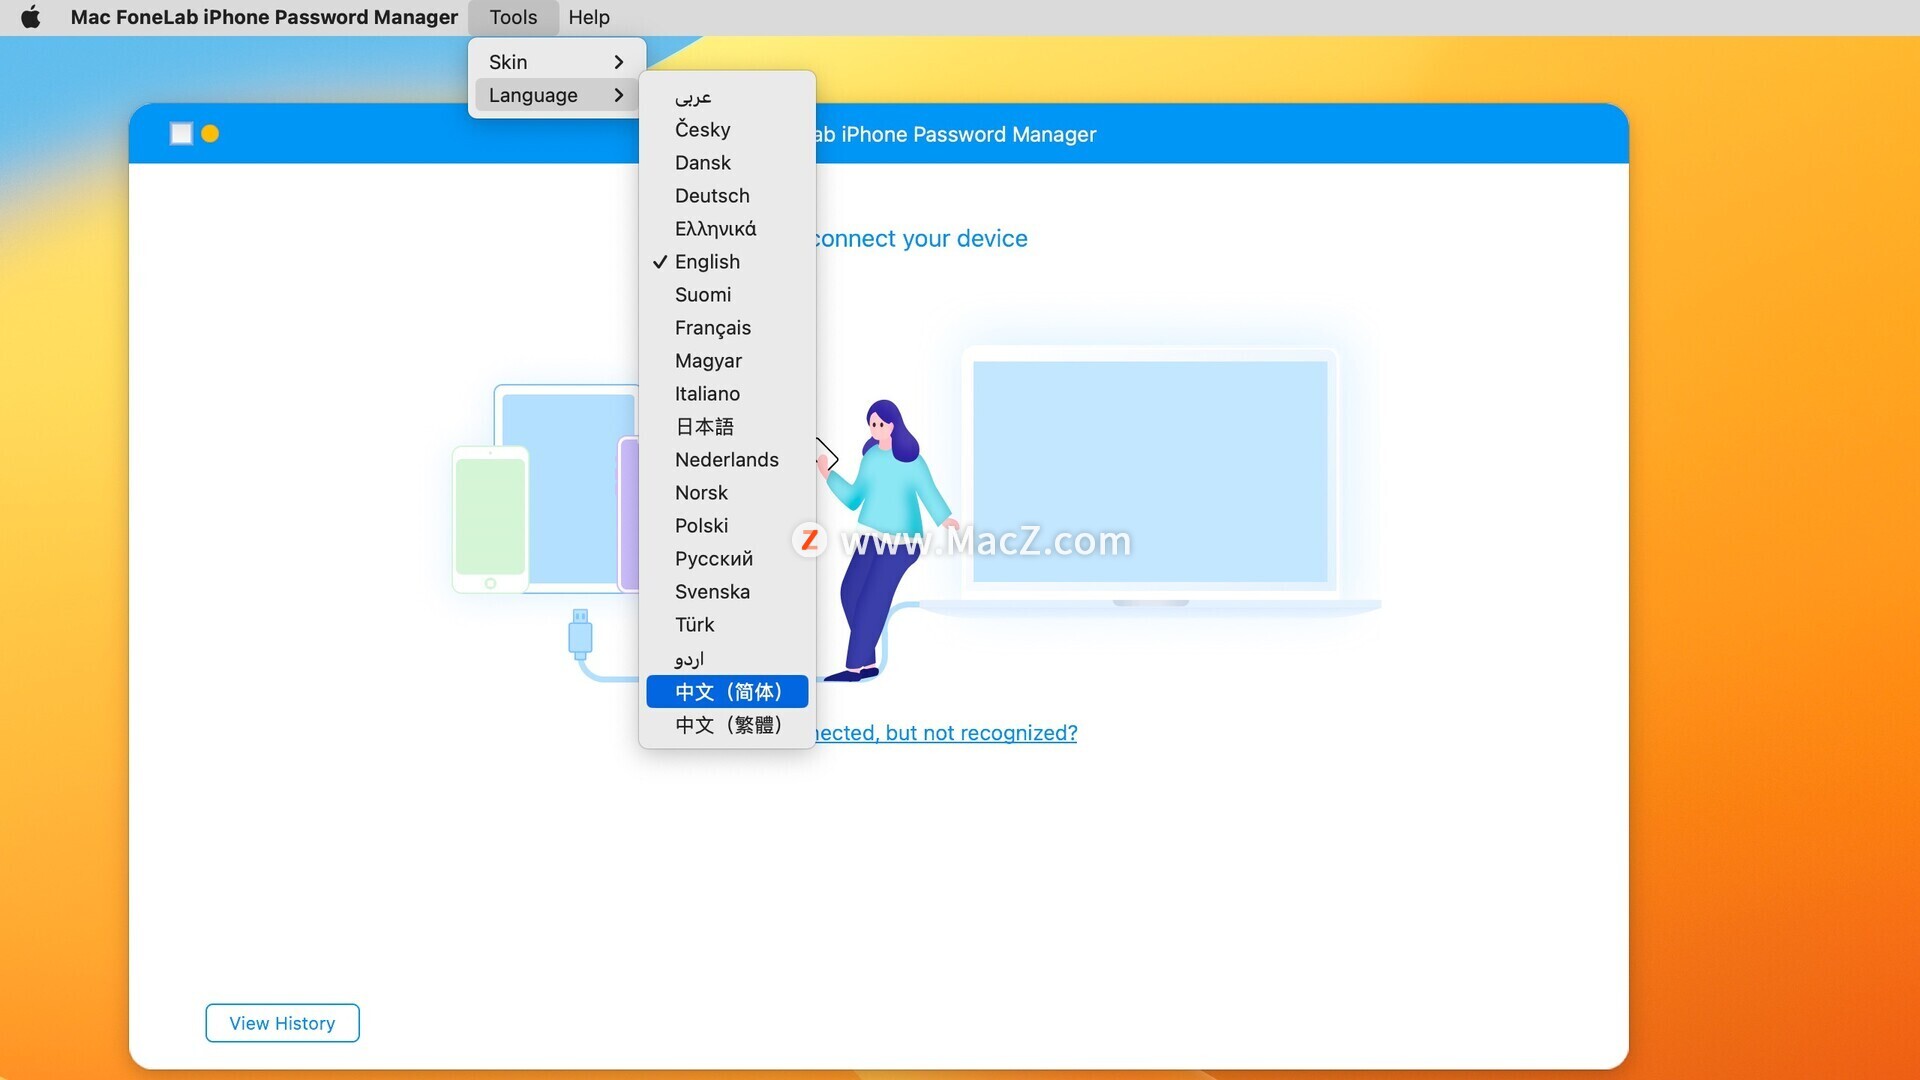Viewport: 1920px width, 1080px height.
Task: Switch language to 日本語
Action: tap(727, 426)
